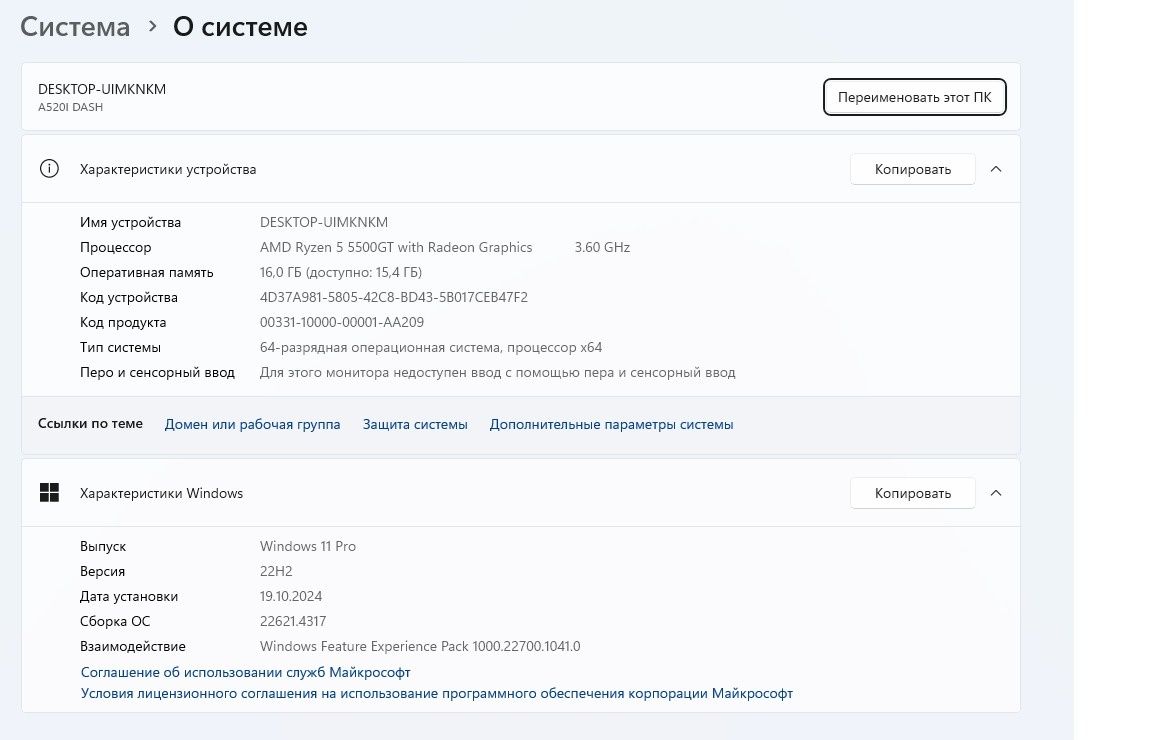Click the 16,0 ГБ memory value
The image size is (1152, 740).
pos(341,272)
